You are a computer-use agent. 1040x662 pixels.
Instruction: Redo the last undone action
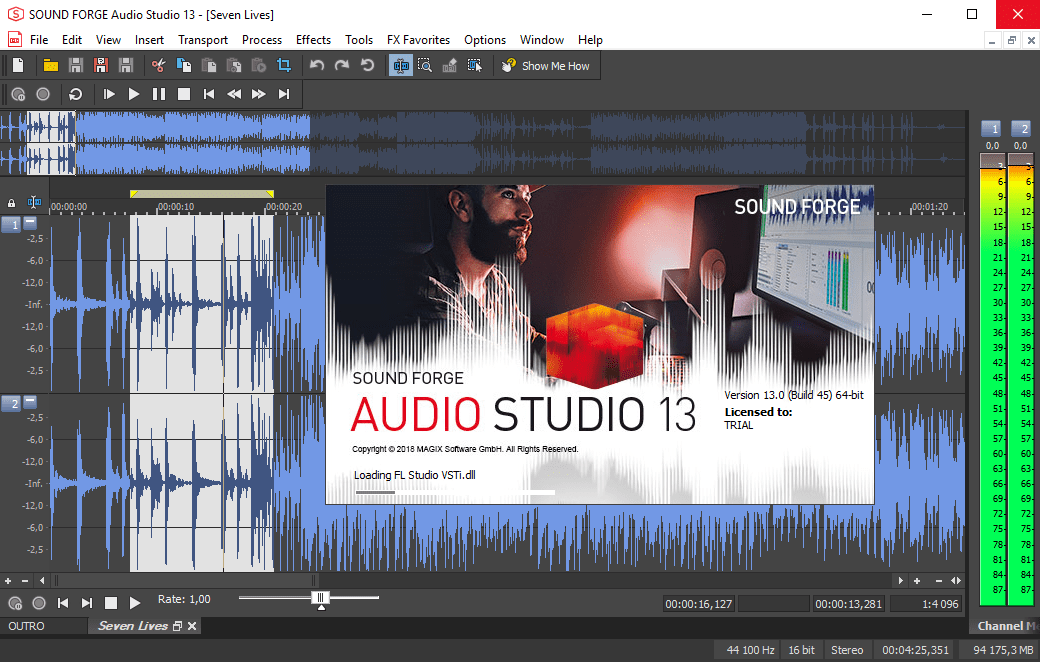(x=342, y=65)
